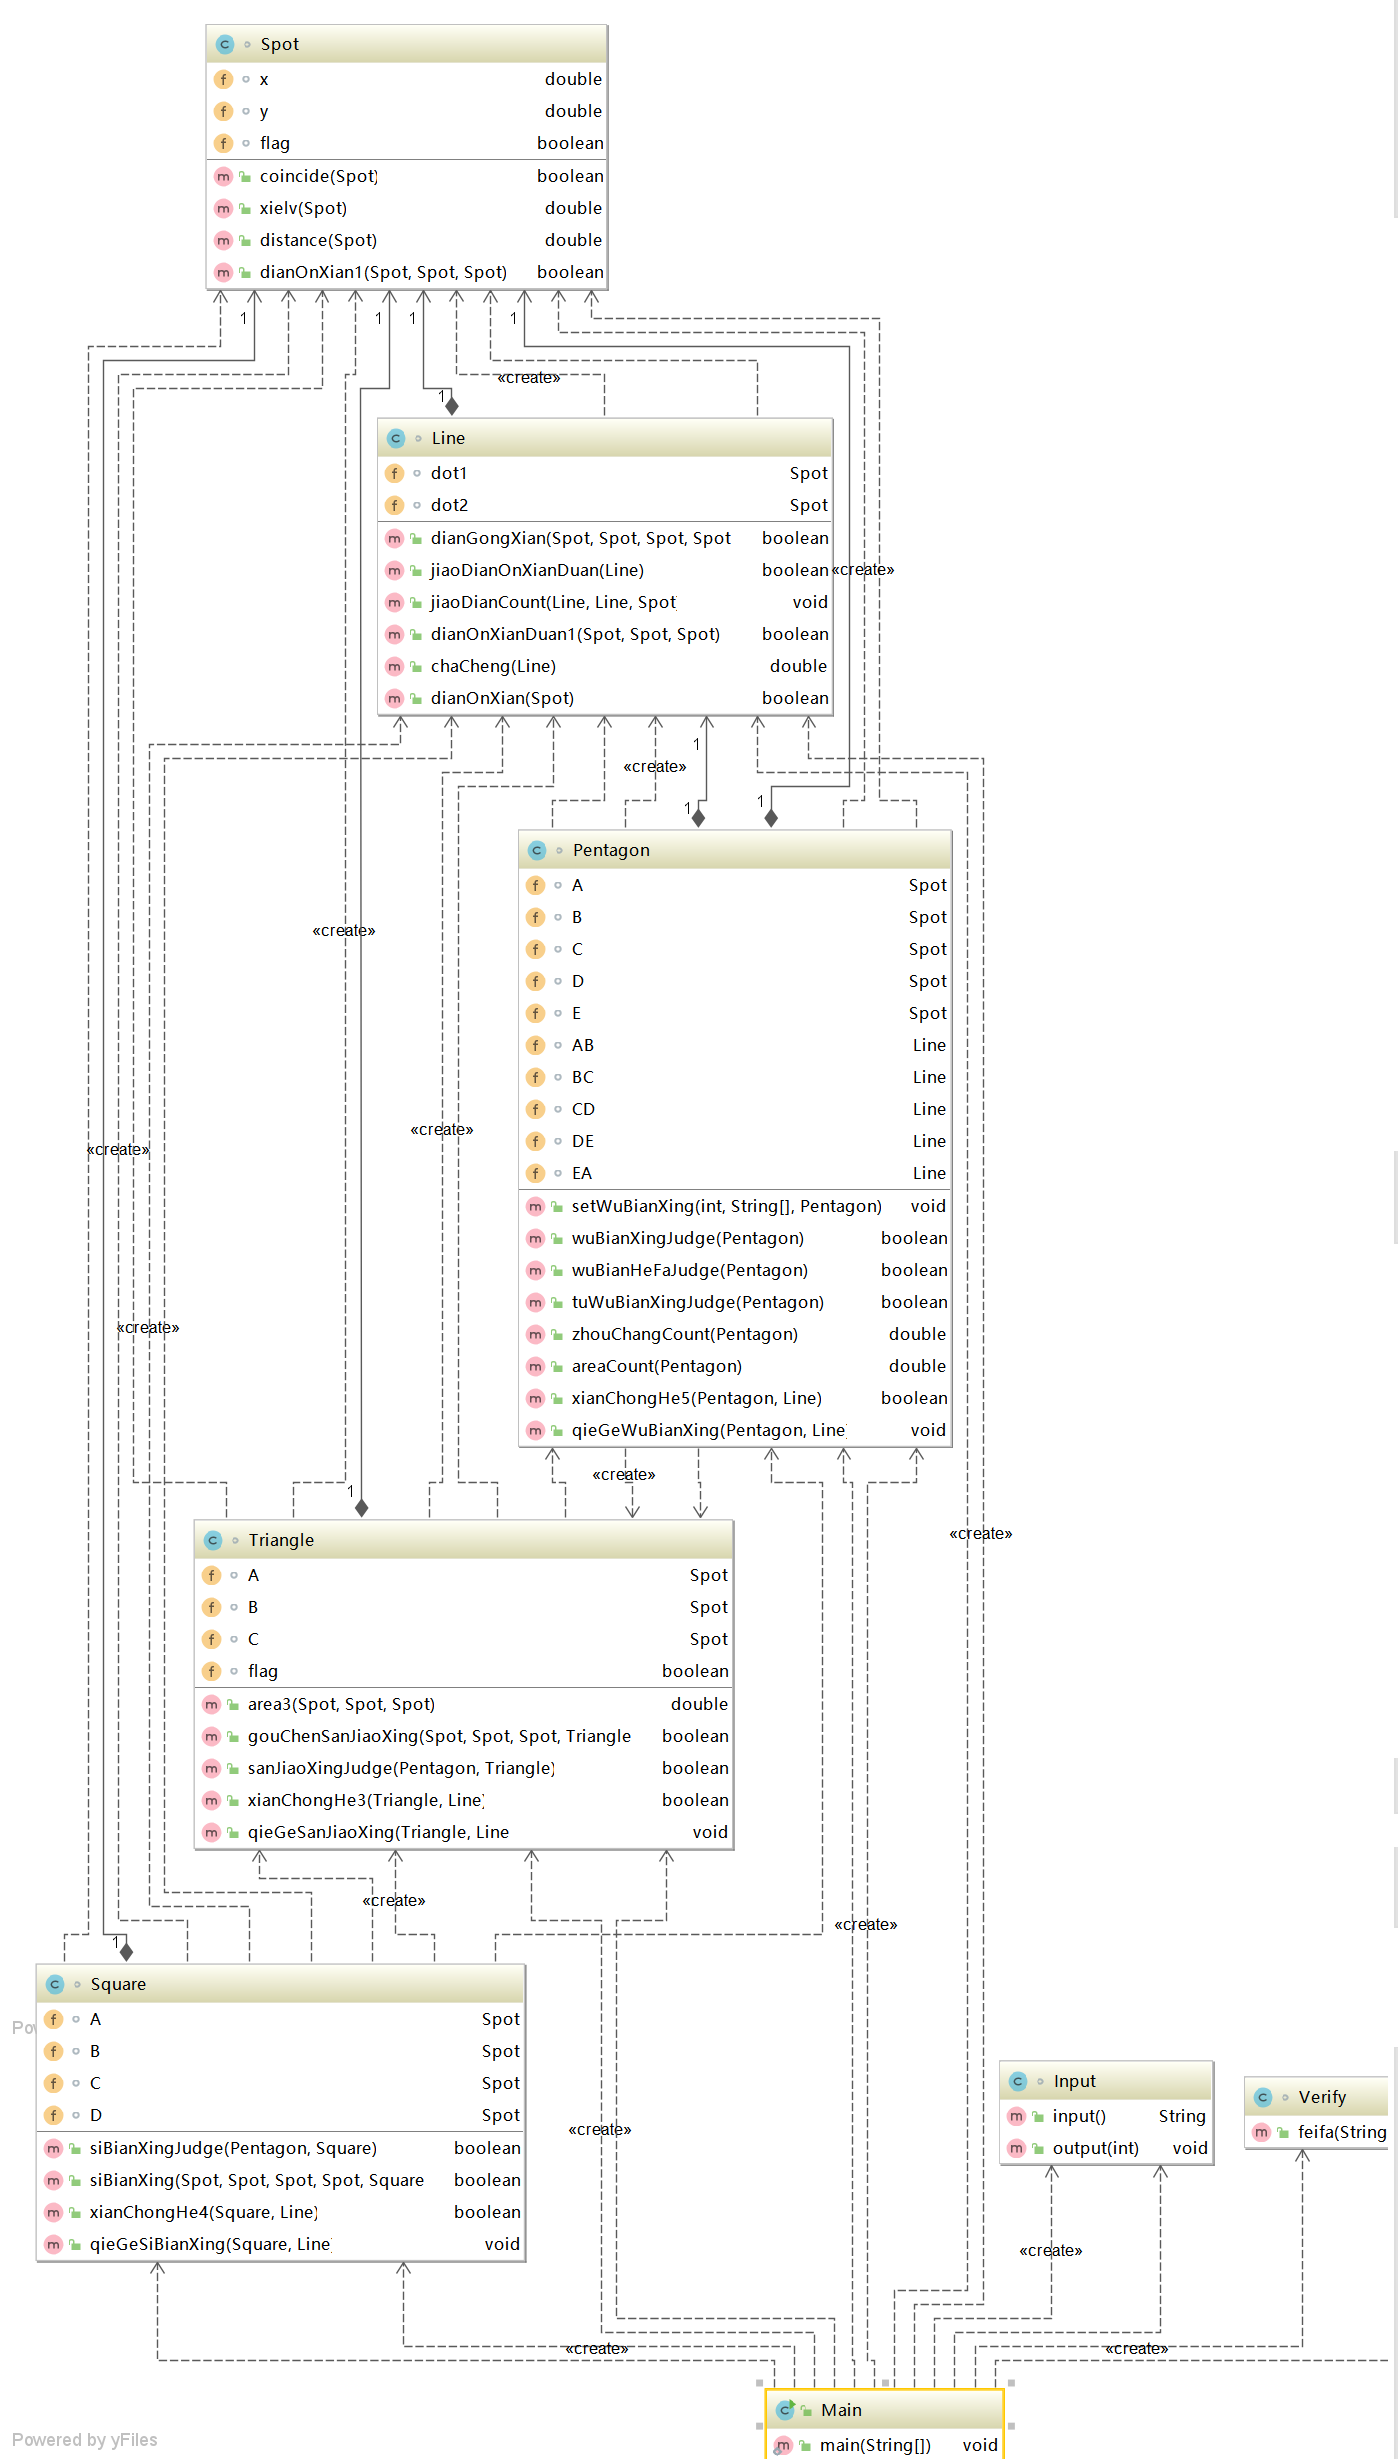Click the method icon for setWuBianXing
Viewport: 1398px width, 2459px height.
coord(536,1206)
